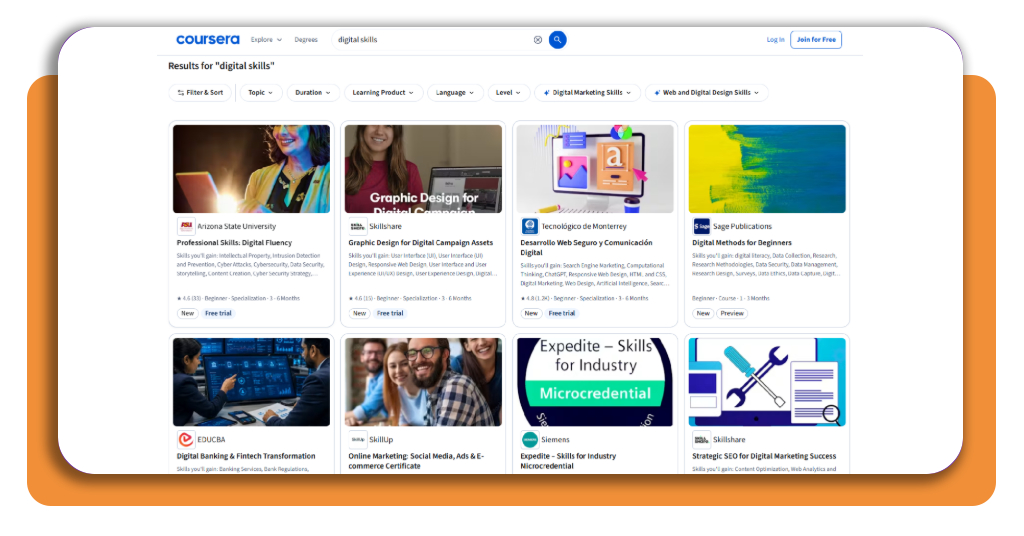Click the Tecnológico de Monterrey logo icon
1024x536 pixels.
point(529,227)
